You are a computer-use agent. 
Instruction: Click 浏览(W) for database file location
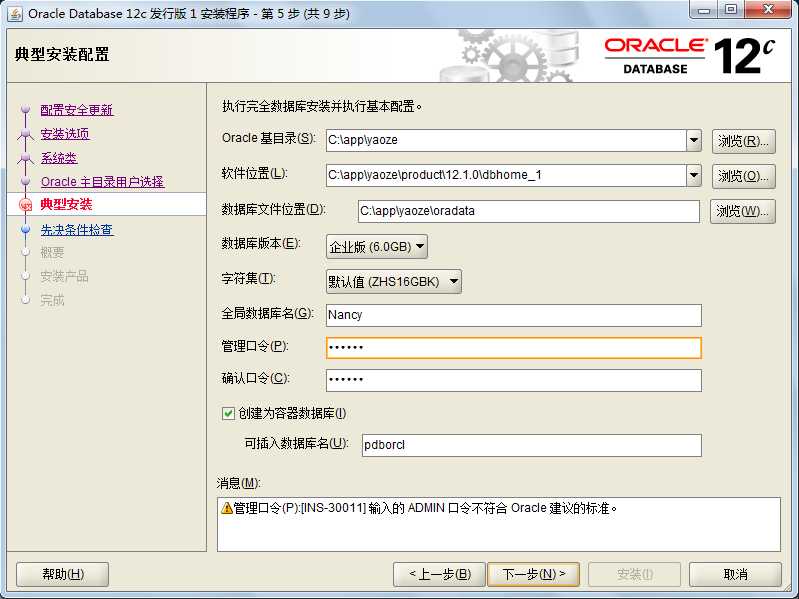pyautogui.click(x=742, y=211)
